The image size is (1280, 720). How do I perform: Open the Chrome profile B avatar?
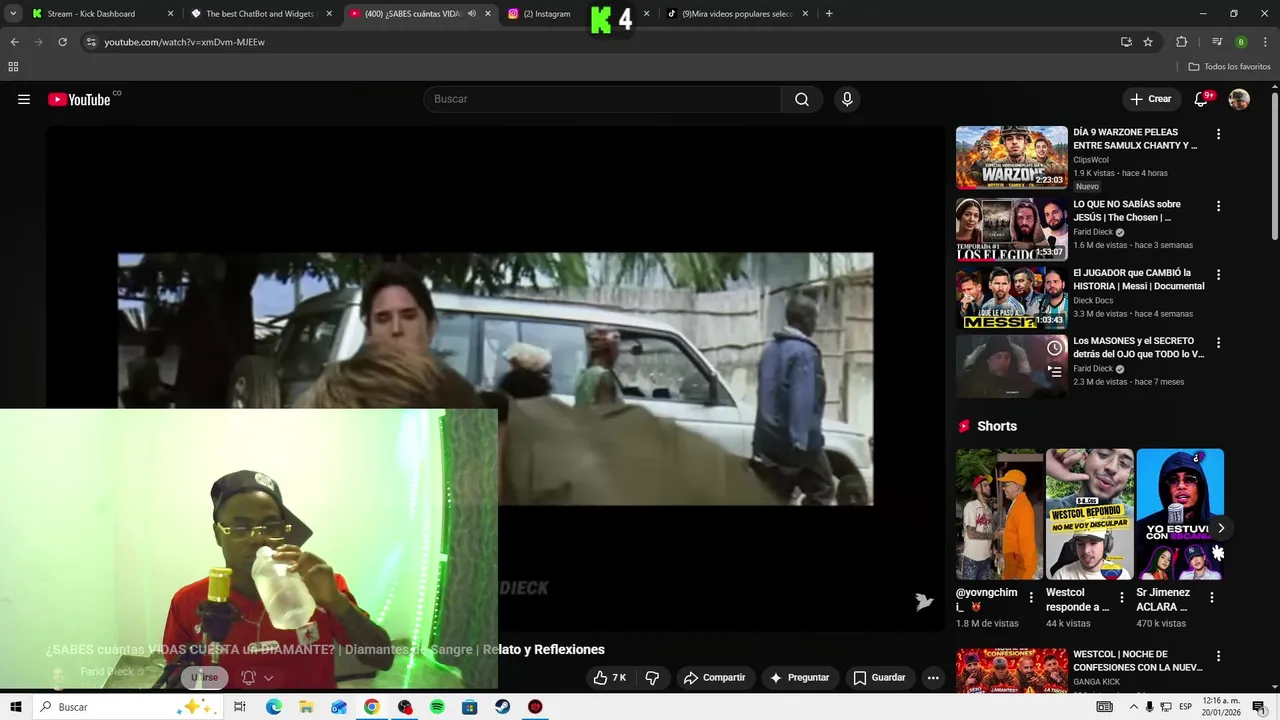(x=1241, y=42)
